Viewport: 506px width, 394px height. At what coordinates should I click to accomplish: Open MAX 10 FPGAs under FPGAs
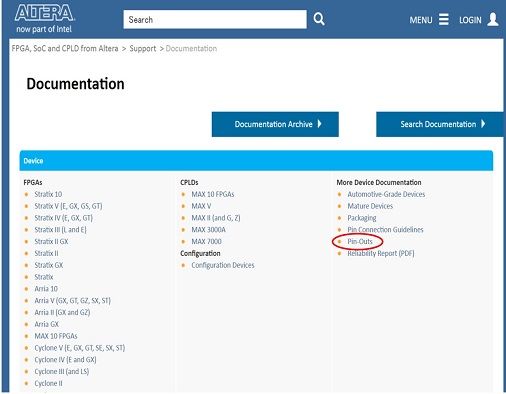coord(56,336)
